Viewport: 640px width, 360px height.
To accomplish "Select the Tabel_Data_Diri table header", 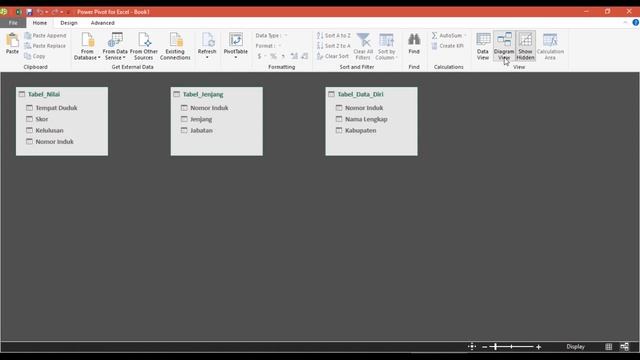I will pyautogui.click(x=360, y=94).
